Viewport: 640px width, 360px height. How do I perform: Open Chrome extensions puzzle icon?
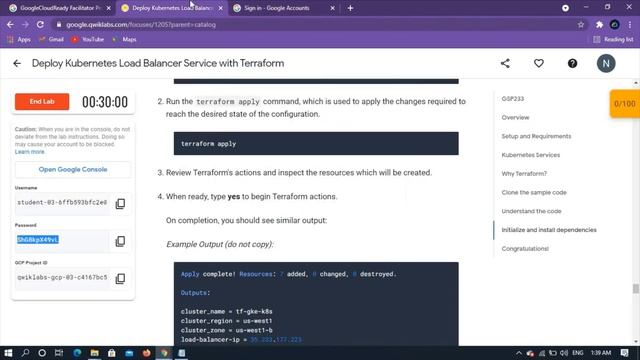[599, 24]
